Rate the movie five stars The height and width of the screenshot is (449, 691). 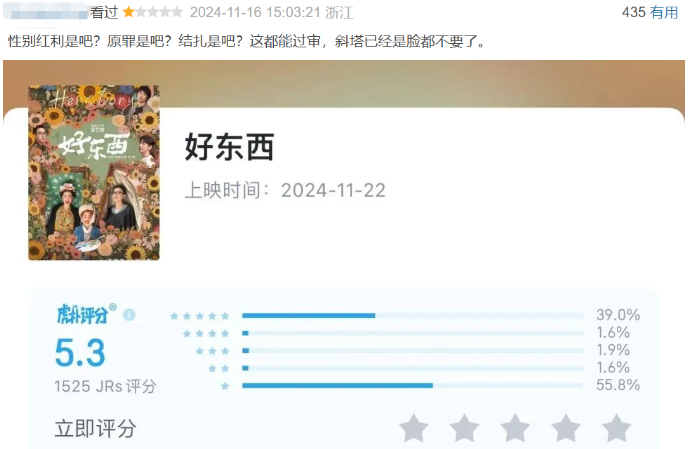(617, 428)
